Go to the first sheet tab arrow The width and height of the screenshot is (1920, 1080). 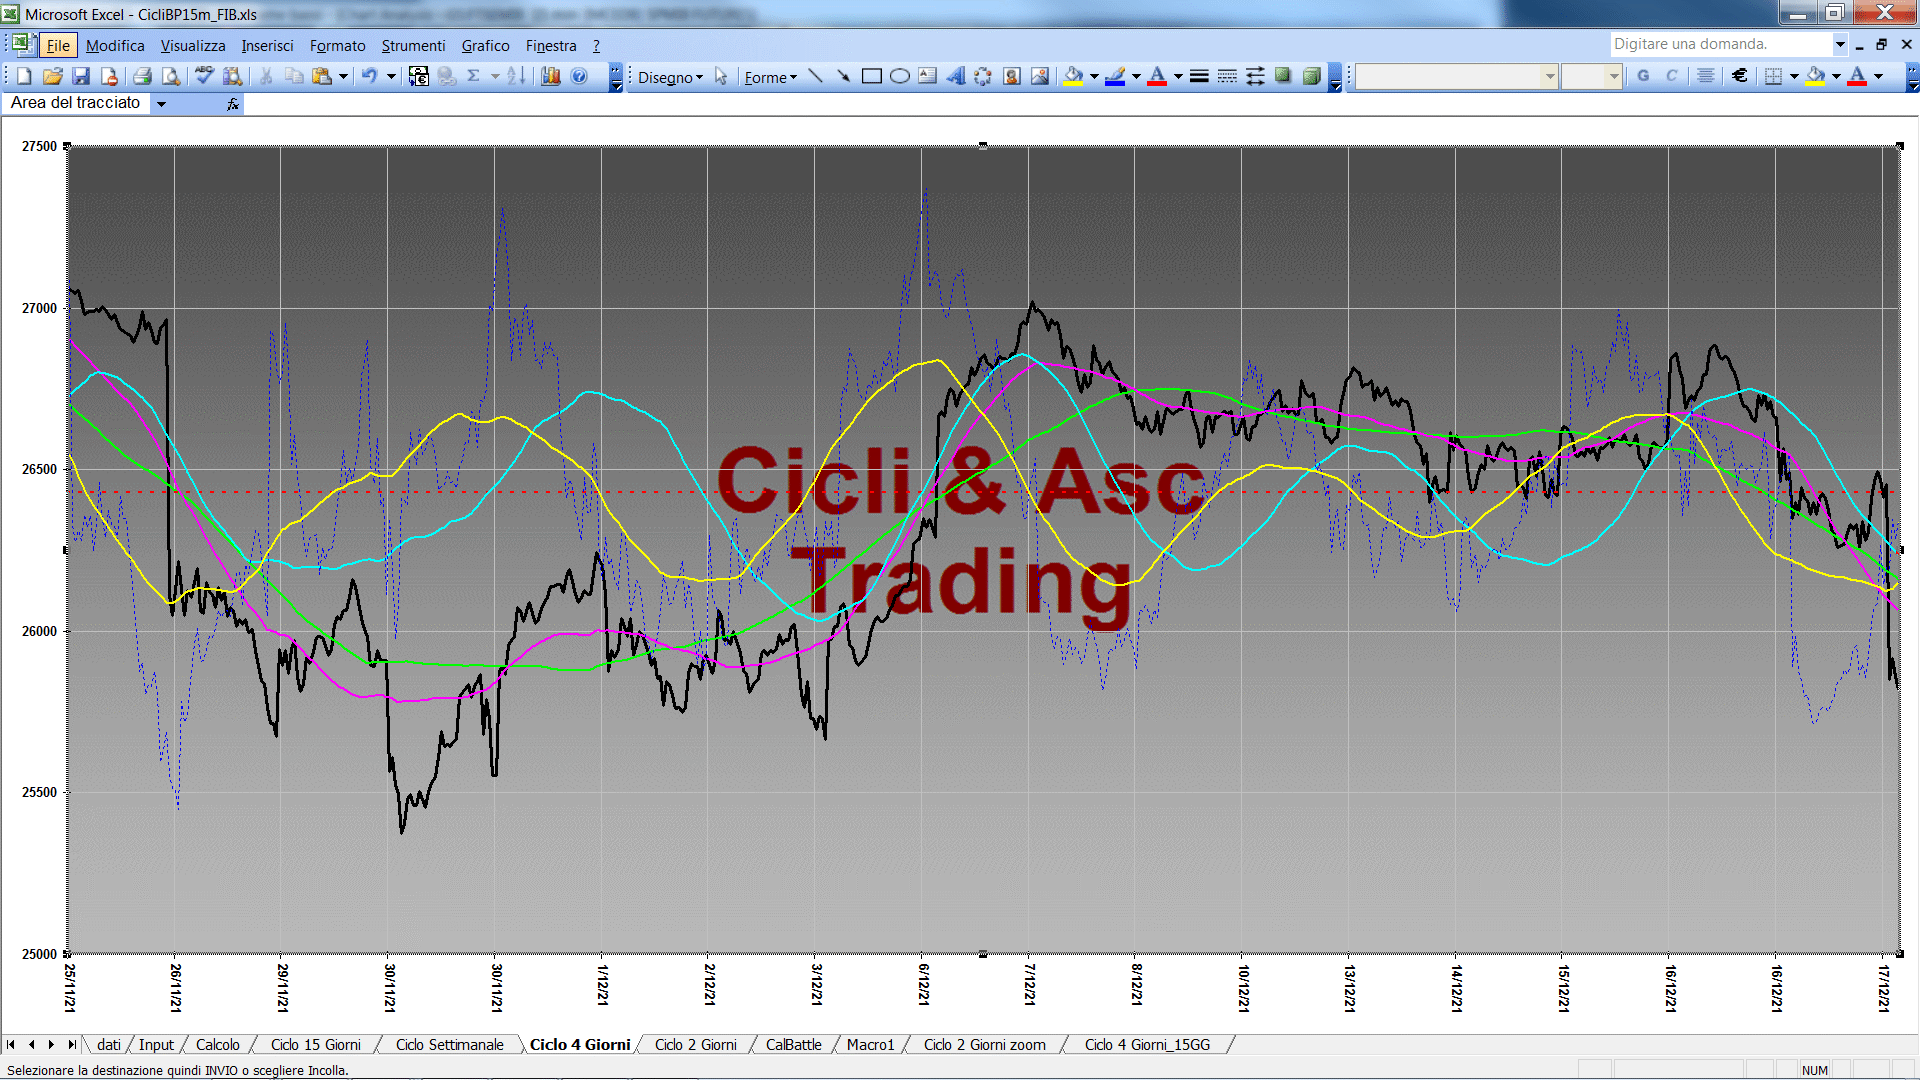point(11,1044)
